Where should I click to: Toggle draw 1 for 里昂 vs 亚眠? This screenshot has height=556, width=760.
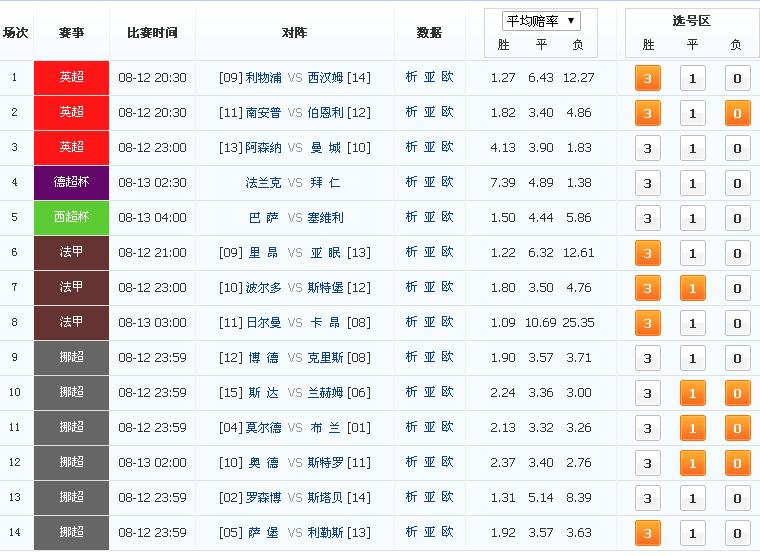pyautogui.click(x=693, y=253)
